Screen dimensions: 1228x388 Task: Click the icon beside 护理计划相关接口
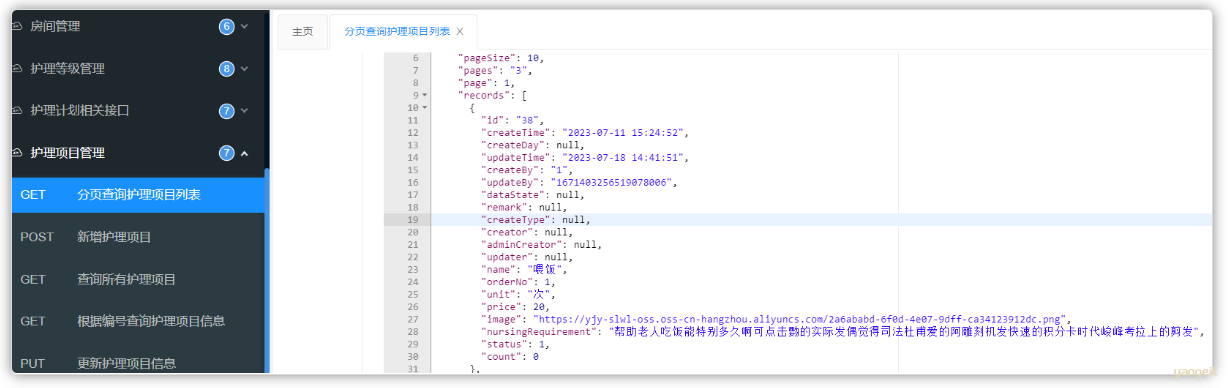[x=16, y=110]
